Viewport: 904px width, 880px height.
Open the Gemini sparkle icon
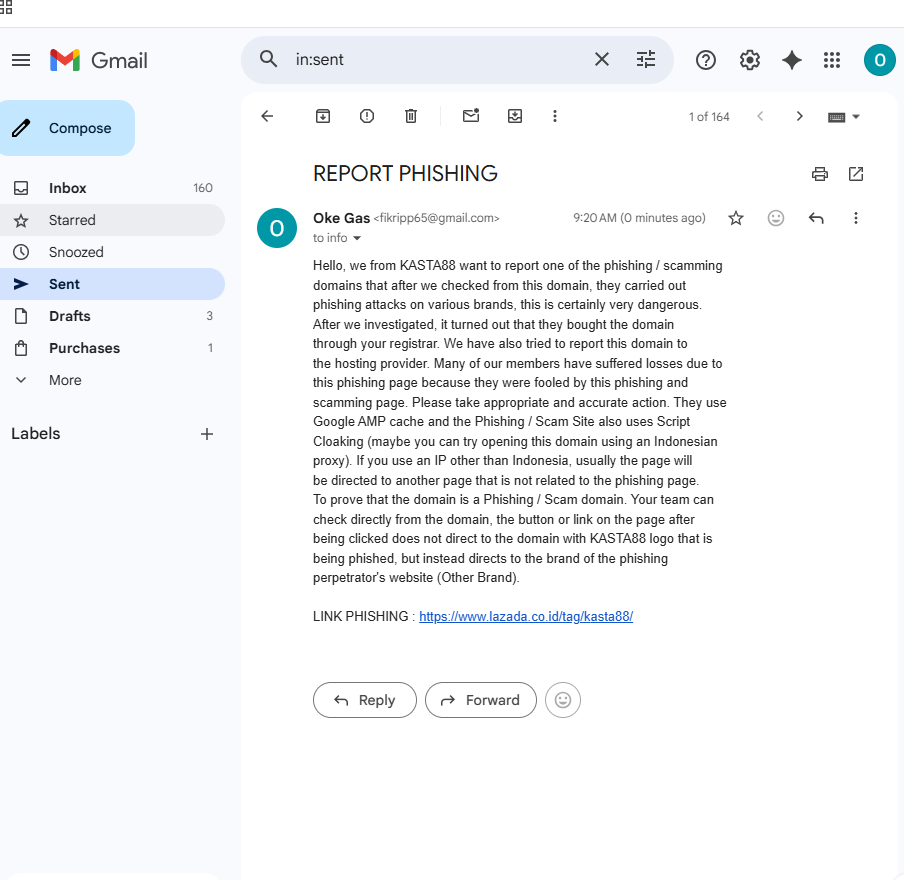click(792, 60)
